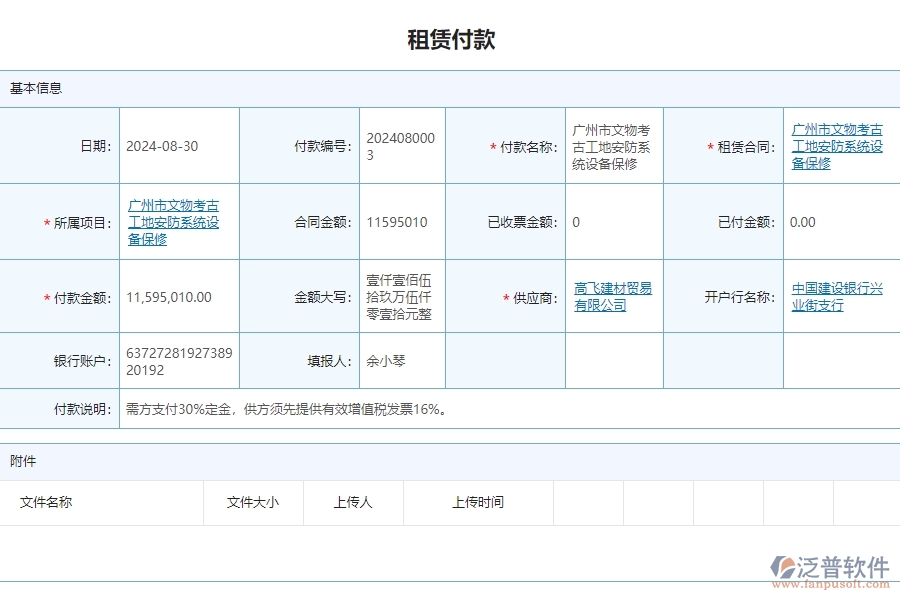Open the 租赁合同 contract link 广州市文物考古工地安防系统设备保修

pos(838,144)
